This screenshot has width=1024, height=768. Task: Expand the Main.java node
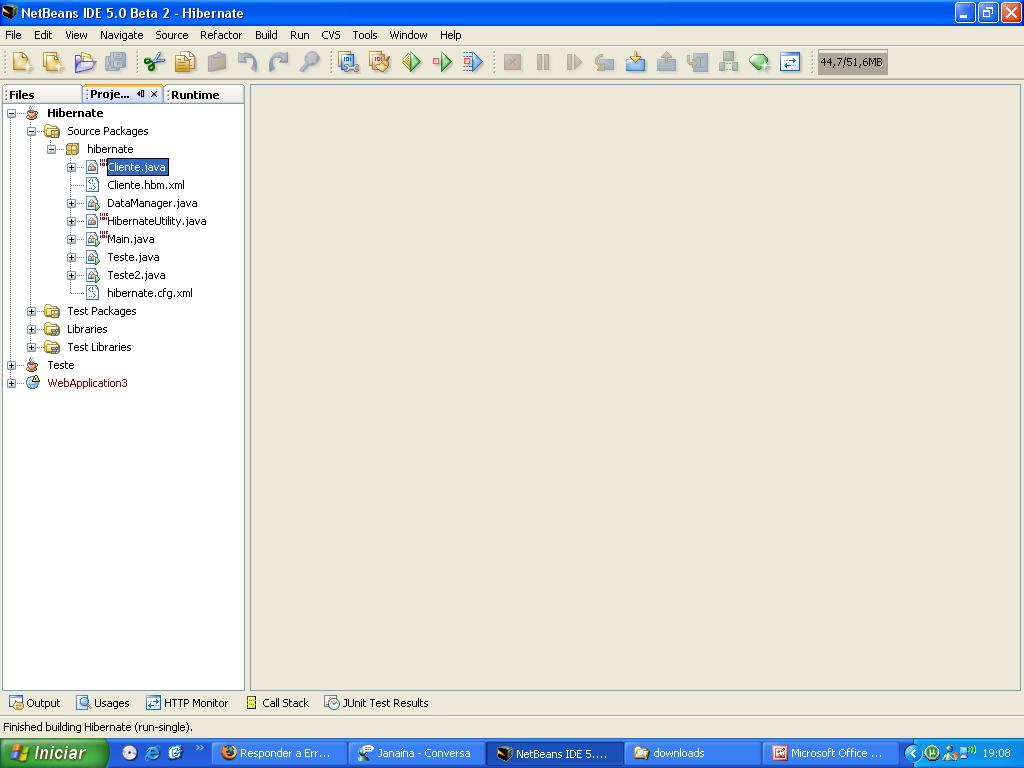[72, 239]
